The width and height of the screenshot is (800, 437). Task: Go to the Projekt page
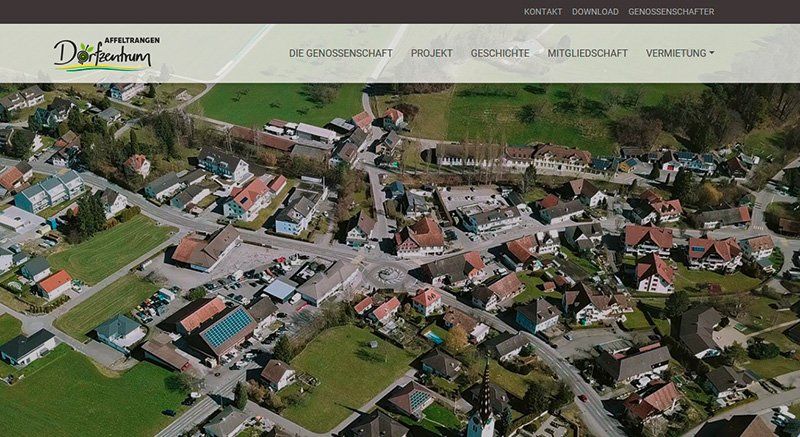pyautogui.click(x=432, y=53)
